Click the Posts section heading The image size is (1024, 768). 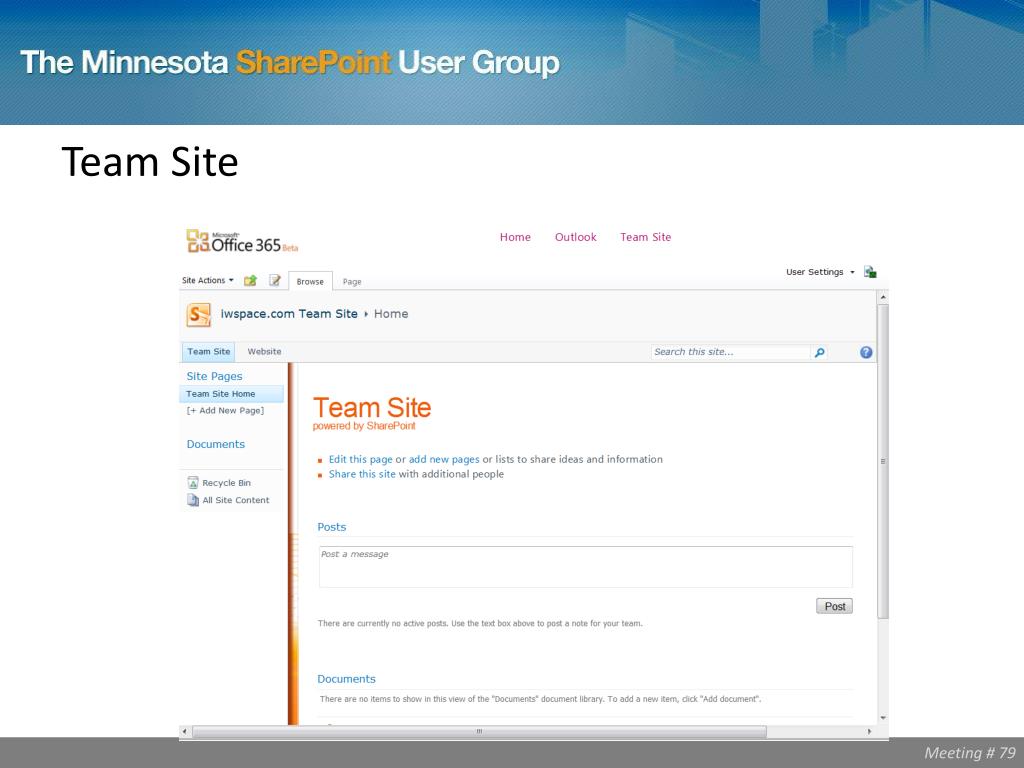tap(332, 527)
